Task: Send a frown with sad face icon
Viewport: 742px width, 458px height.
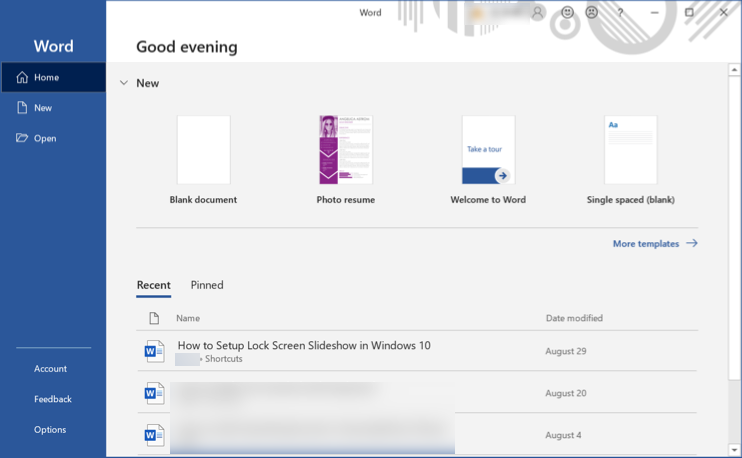Action: click(592, 12)
